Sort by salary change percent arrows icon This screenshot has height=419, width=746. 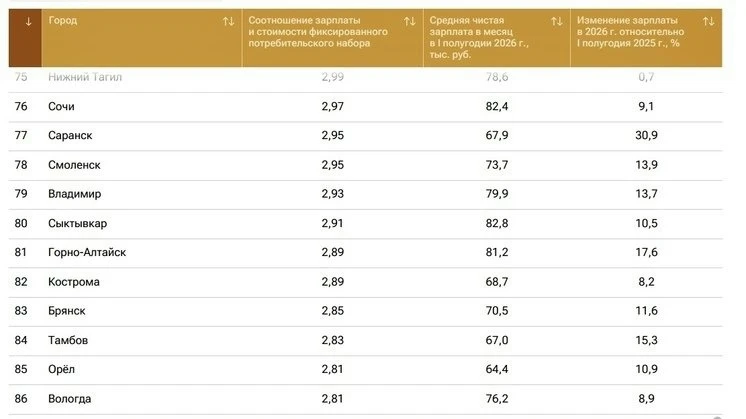click(708, 21)
